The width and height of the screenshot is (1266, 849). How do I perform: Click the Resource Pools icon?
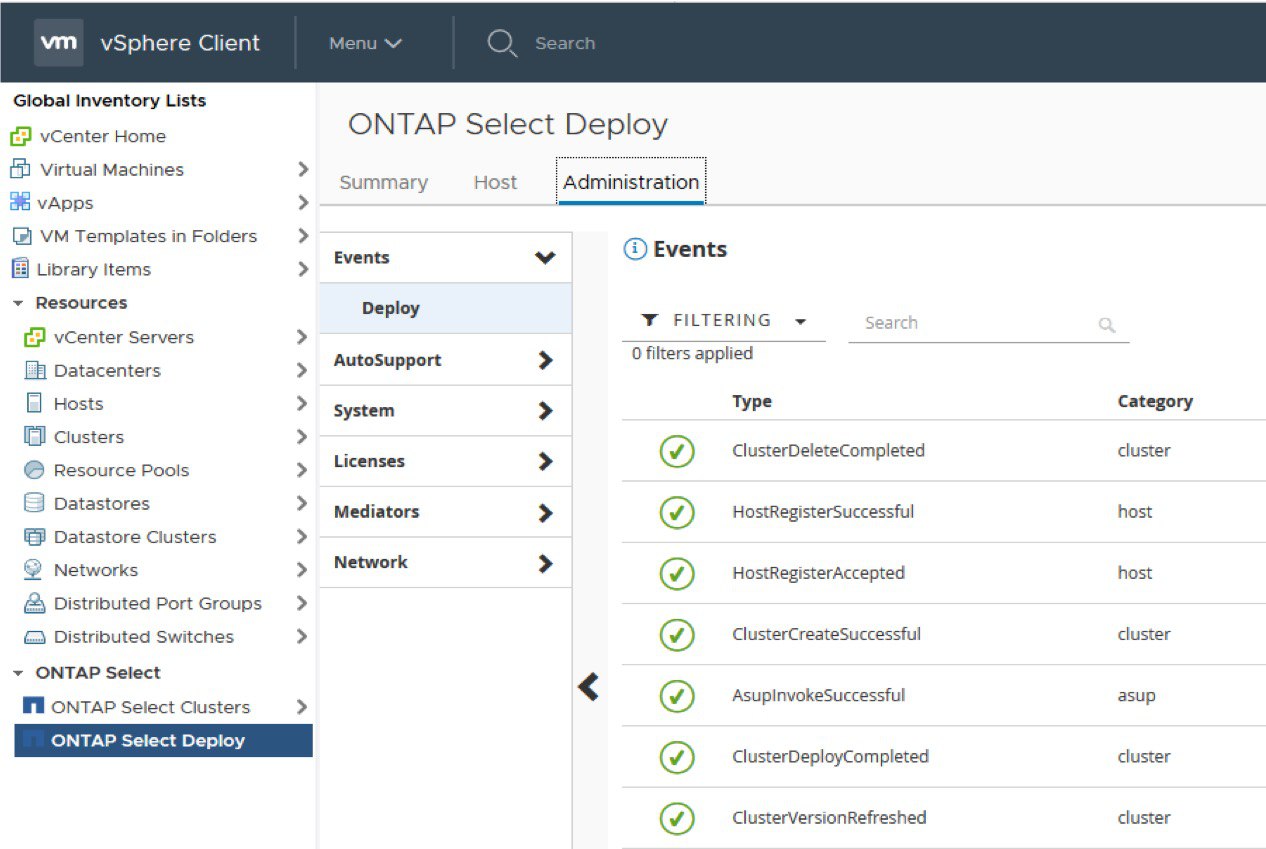coord(35,470)
